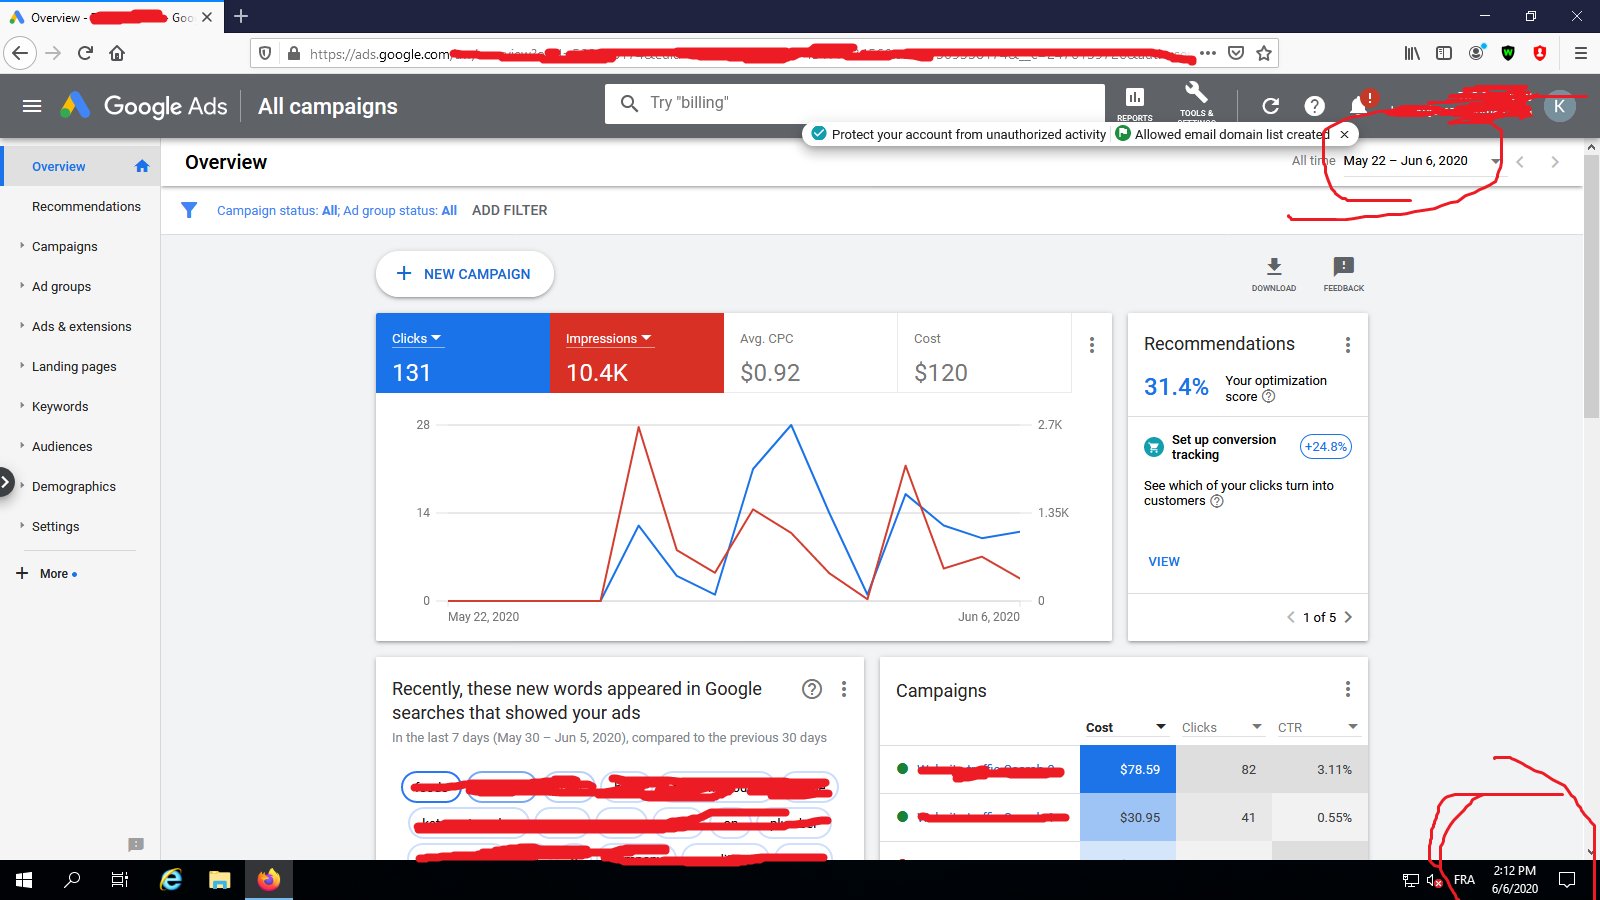The image size is (1600, 900).
Task: Open the notifications bell
Action: pos(1358,105)
